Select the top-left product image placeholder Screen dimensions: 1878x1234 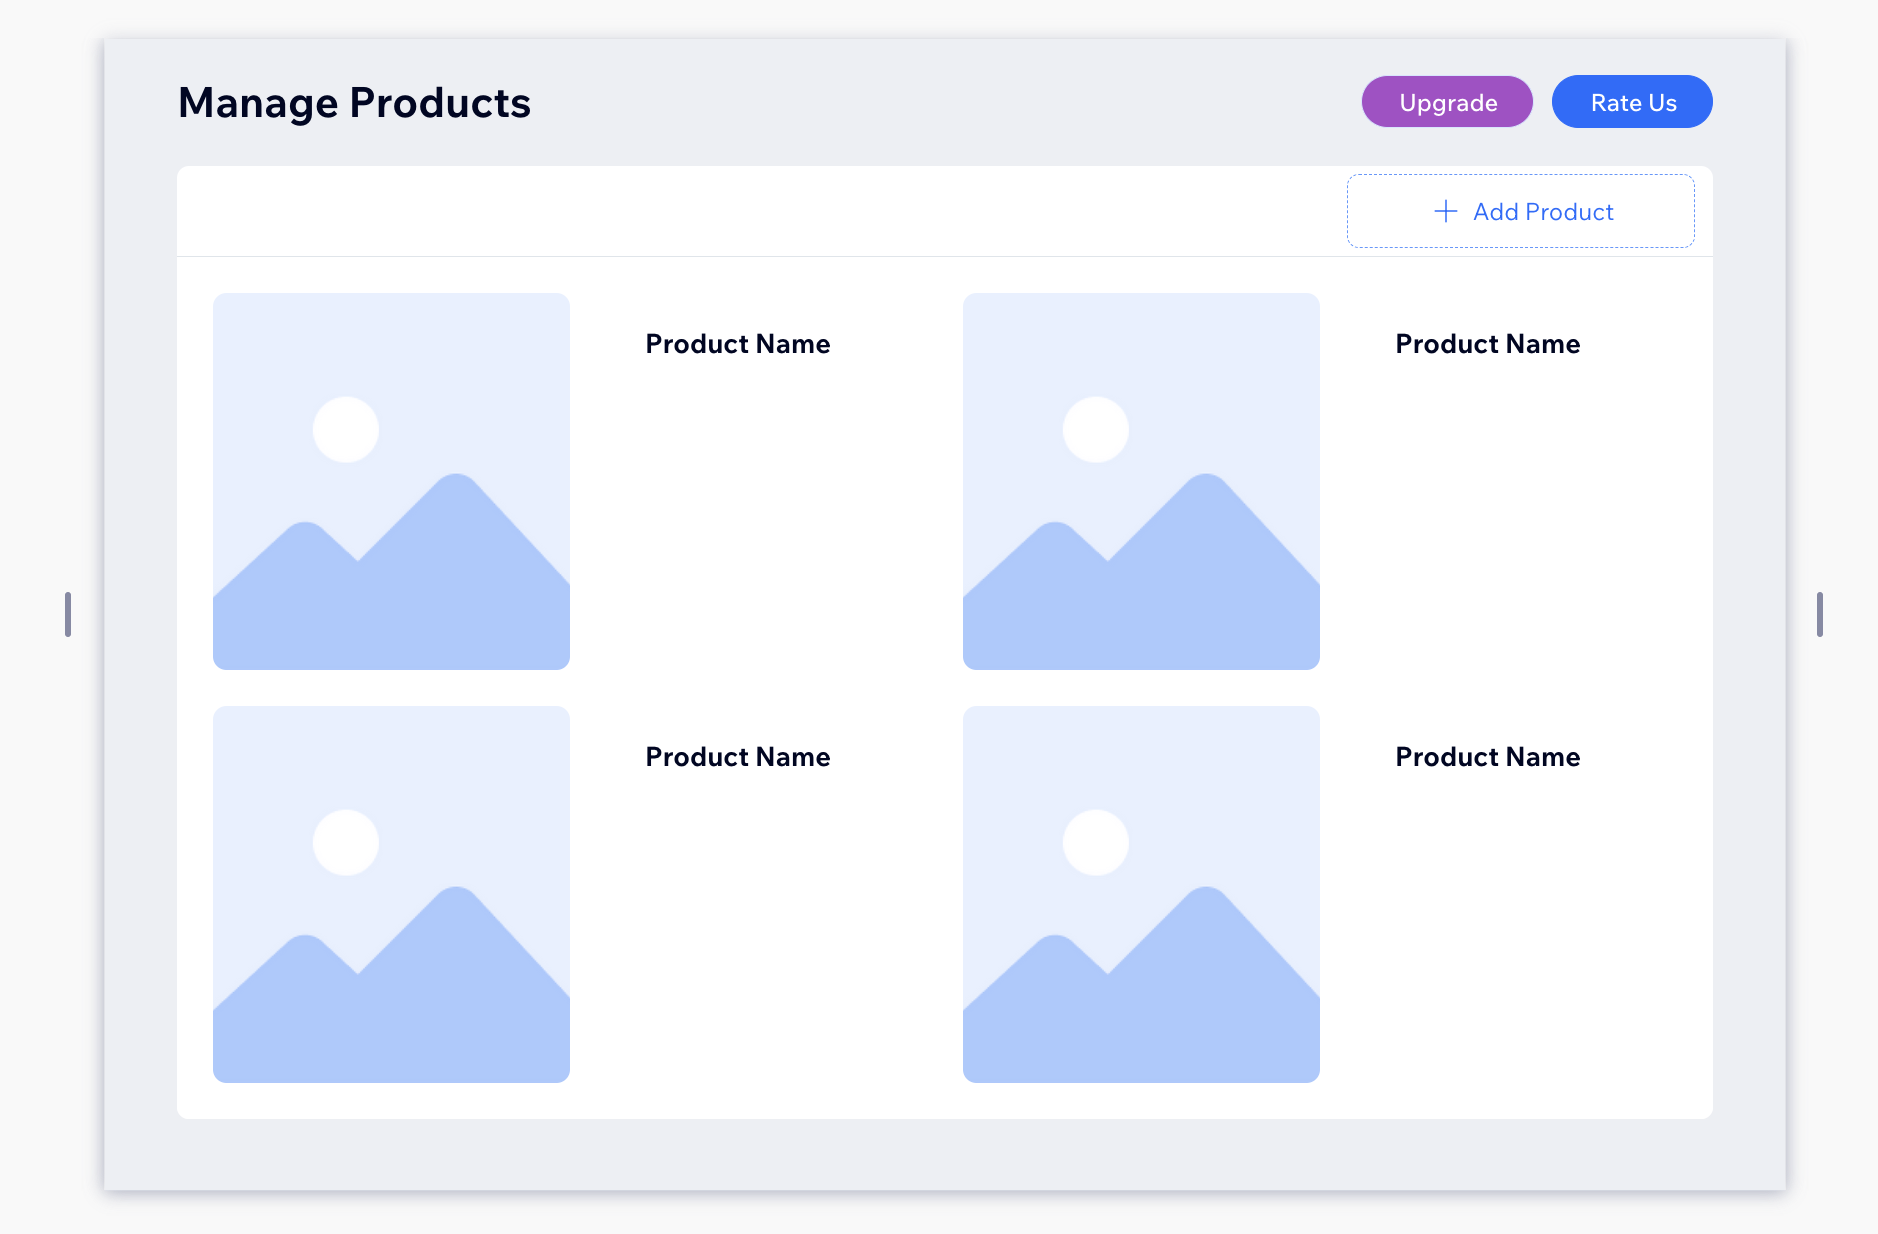(391, 481)
